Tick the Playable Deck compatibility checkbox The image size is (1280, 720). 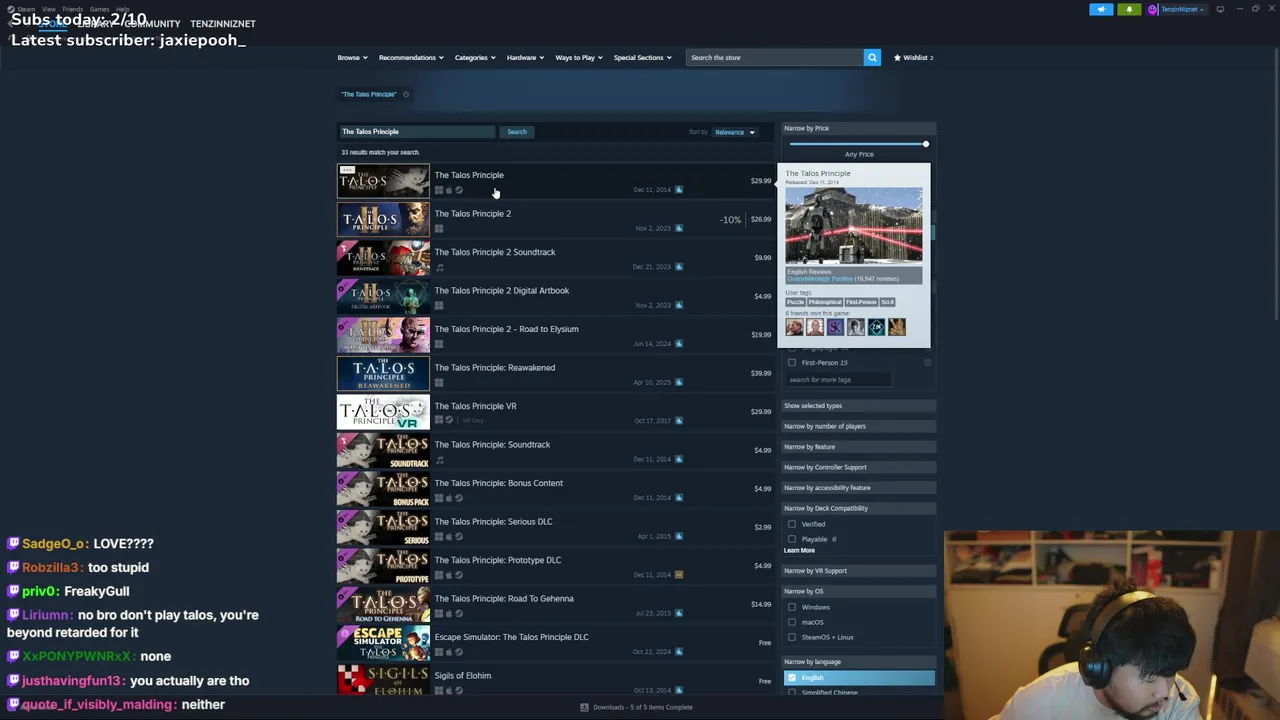pyautogui.click(x=792, y=539)
